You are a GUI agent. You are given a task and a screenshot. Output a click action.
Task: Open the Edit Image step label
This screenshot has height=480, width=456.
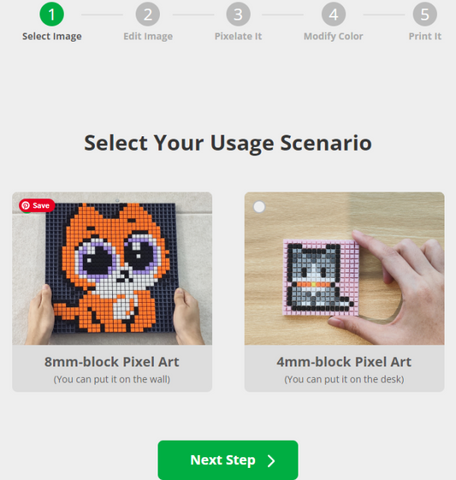pos(148,36)
